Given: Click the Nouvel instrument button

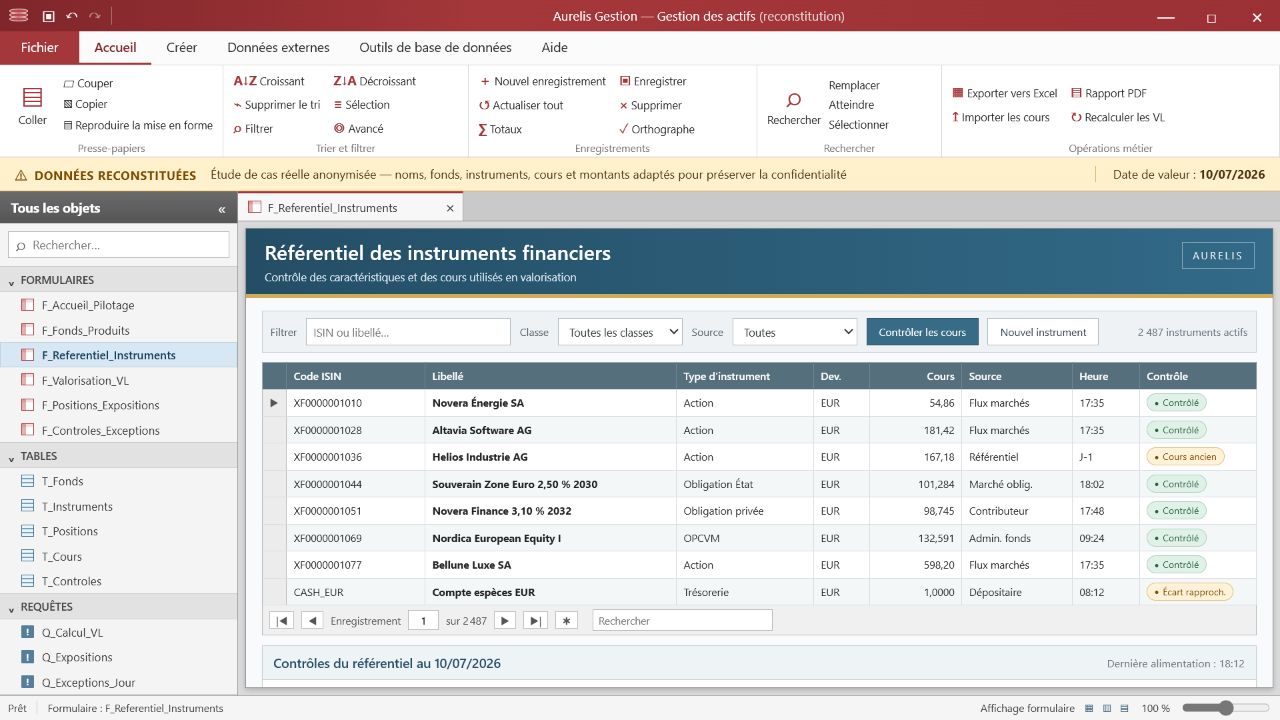Looking at the screenshot, I should point(1043,332).
